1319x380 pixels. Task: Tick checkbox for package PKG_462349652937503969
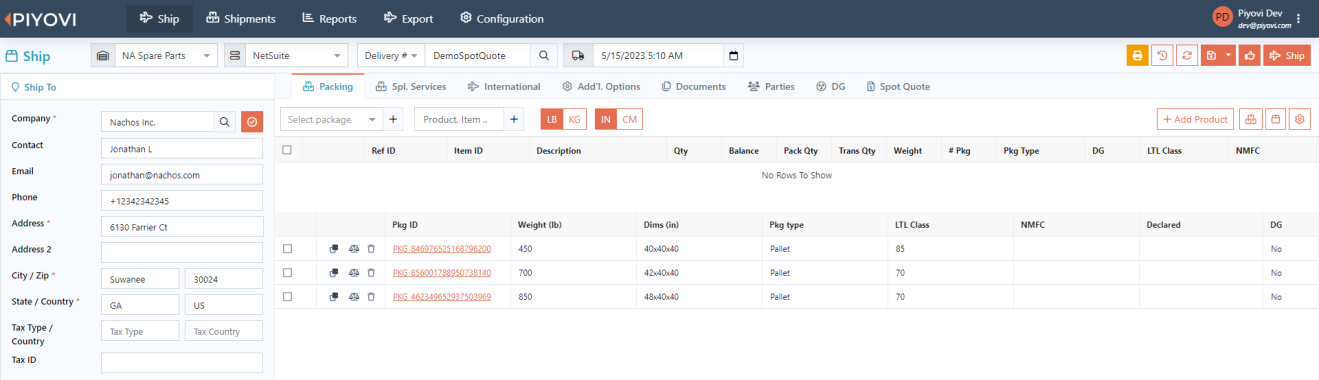(288, 296)
